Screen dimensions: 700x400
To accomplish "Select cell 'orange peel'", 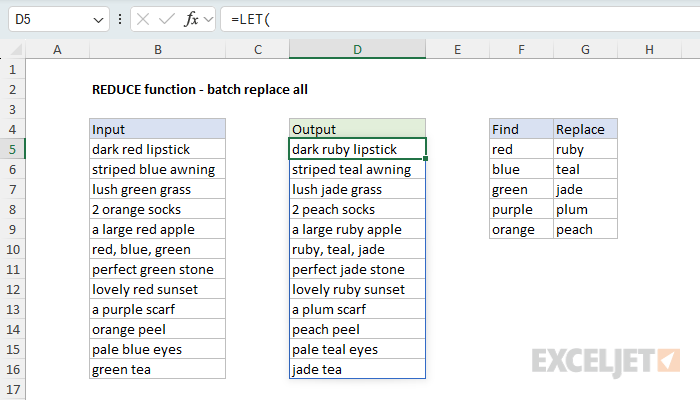I will pos(158,329).
